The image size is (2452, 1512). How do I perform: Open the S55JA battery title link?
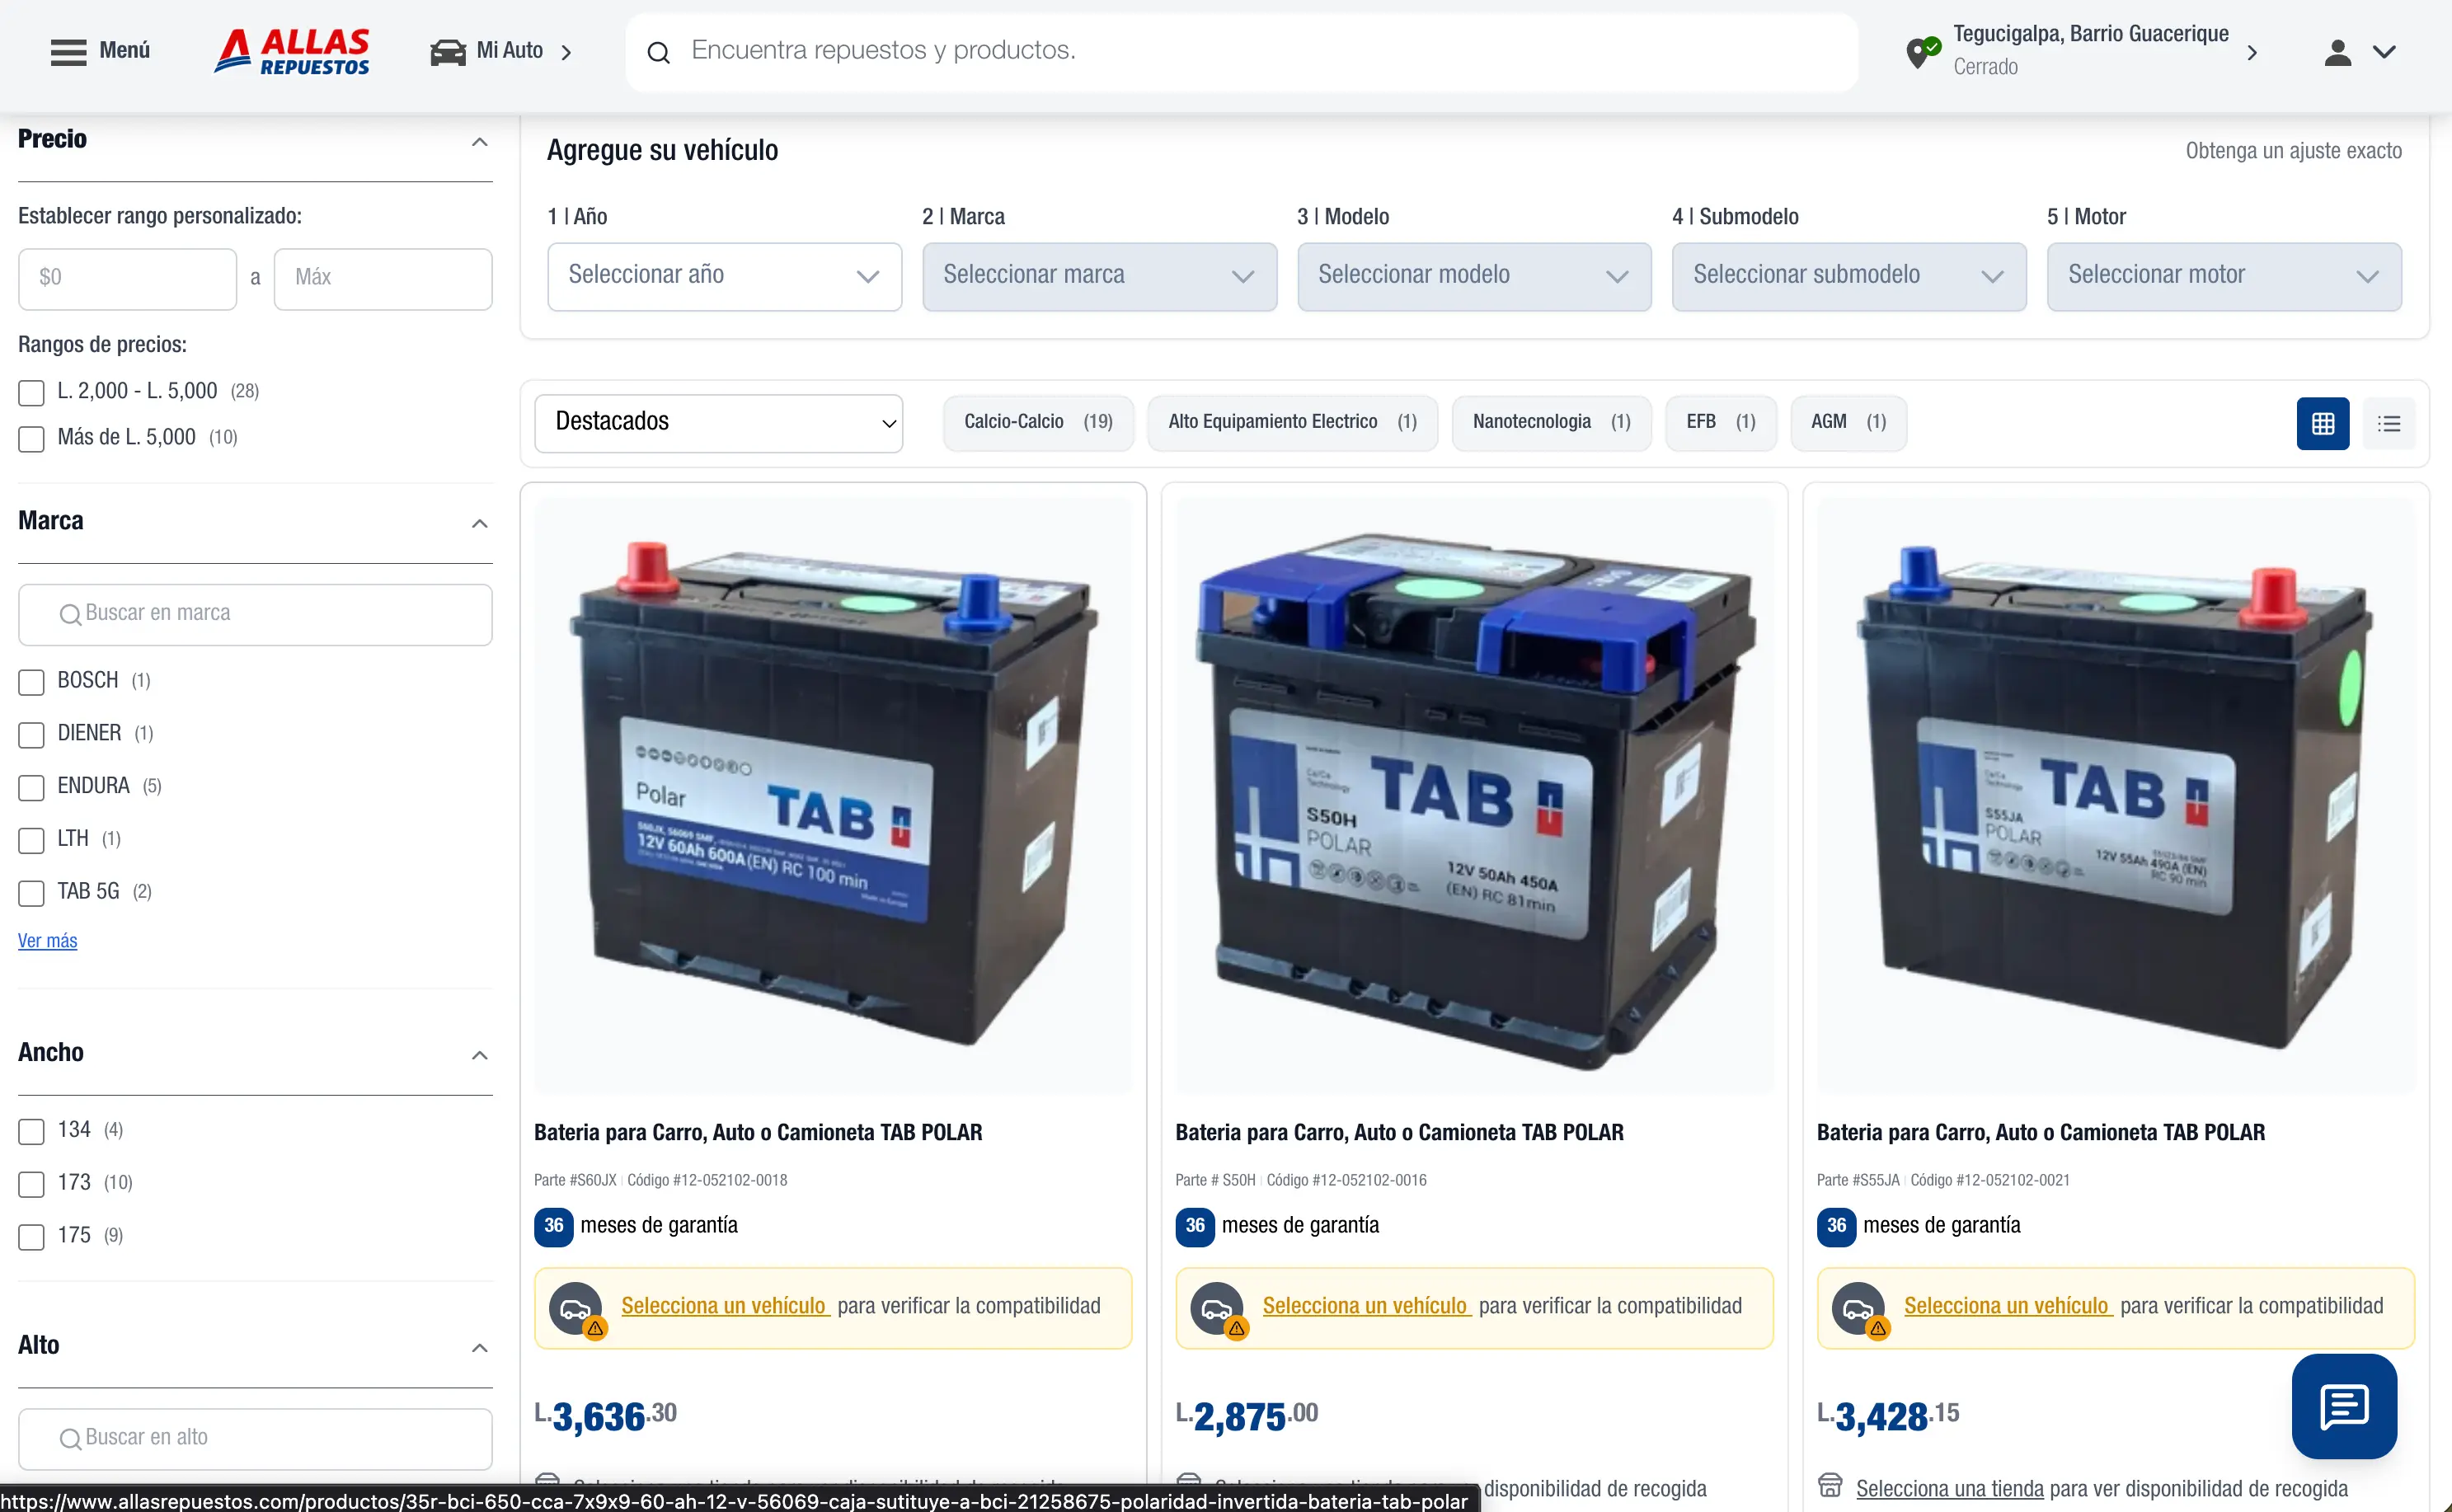[2041, 1133]
